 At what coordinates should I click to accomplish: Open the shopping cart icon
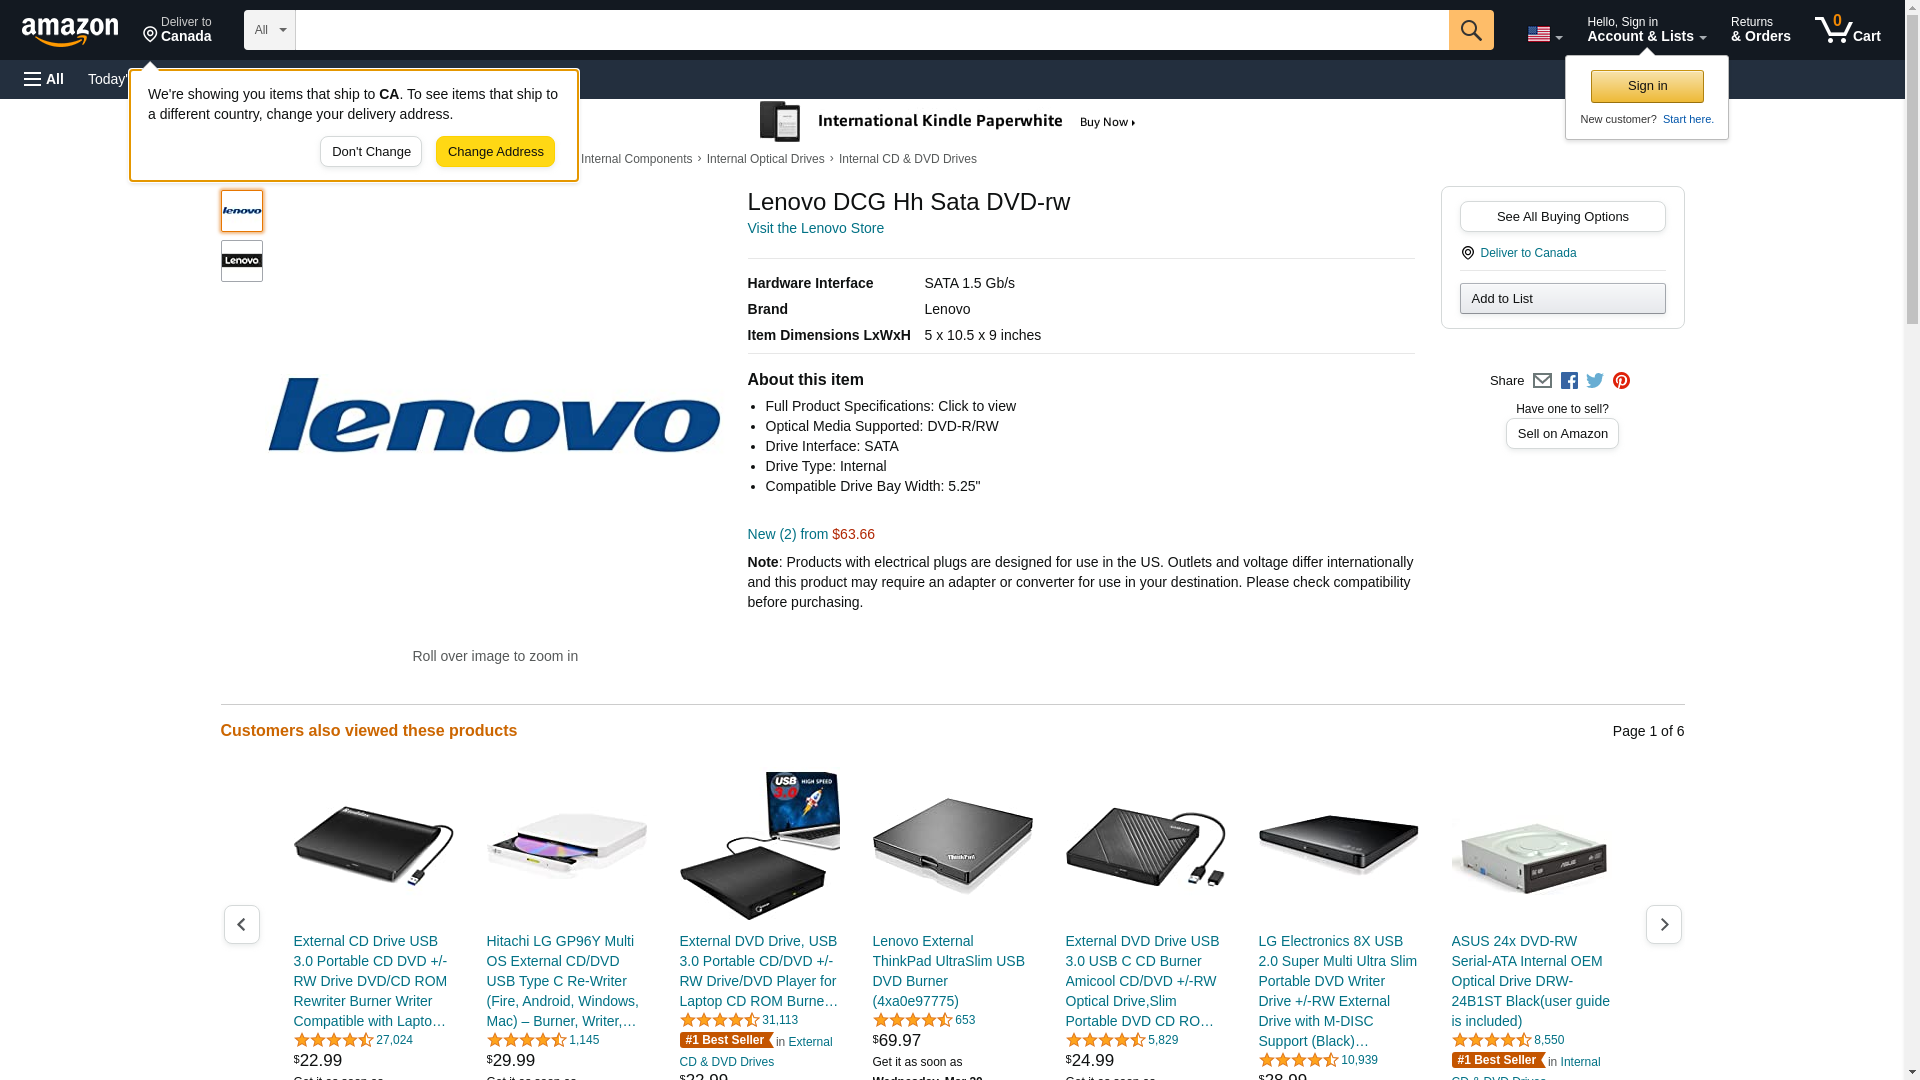click(x=1848, y=30)
